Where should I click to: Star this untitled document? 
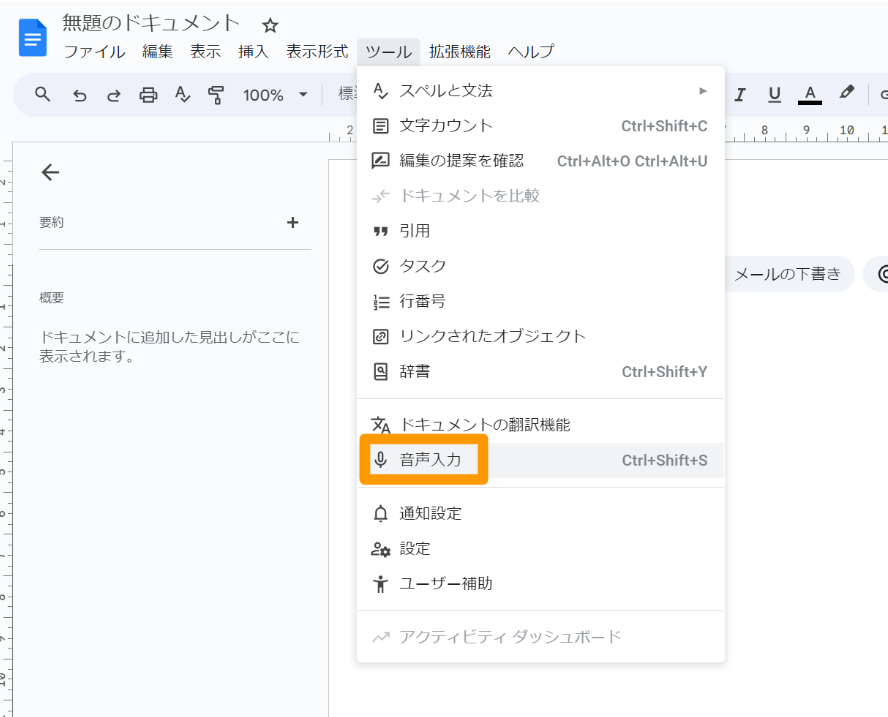pos(270,25)
